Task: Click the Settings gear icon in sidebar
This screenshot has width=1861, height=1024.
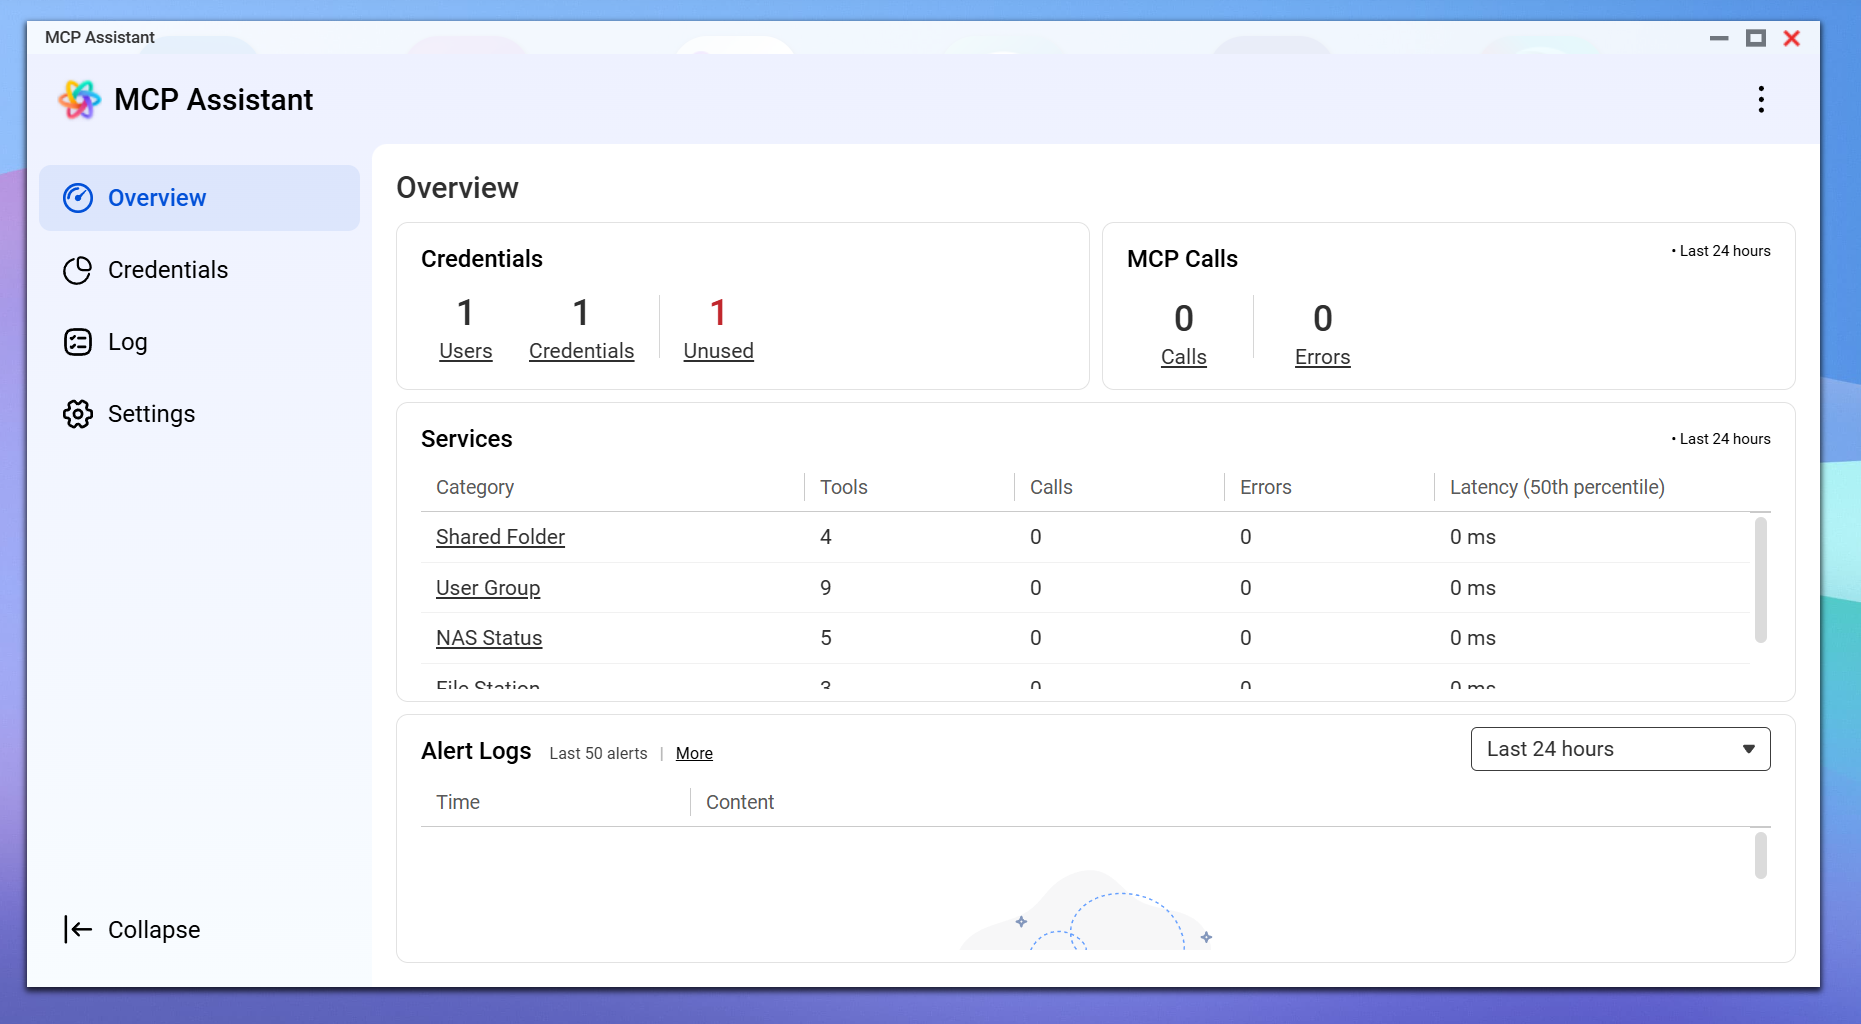Action: pos(78,414)
